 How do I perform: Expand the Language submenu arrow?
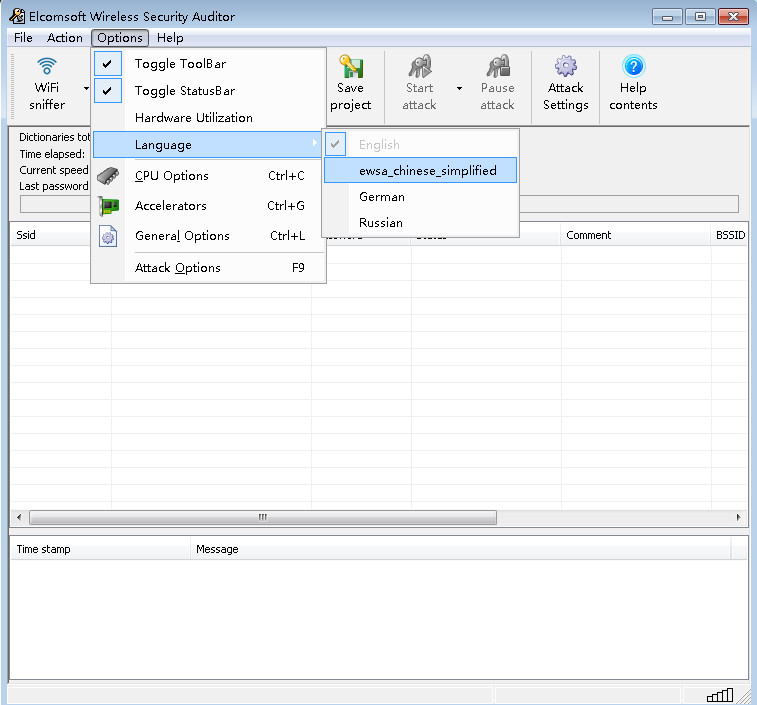(x=314, y=143)
